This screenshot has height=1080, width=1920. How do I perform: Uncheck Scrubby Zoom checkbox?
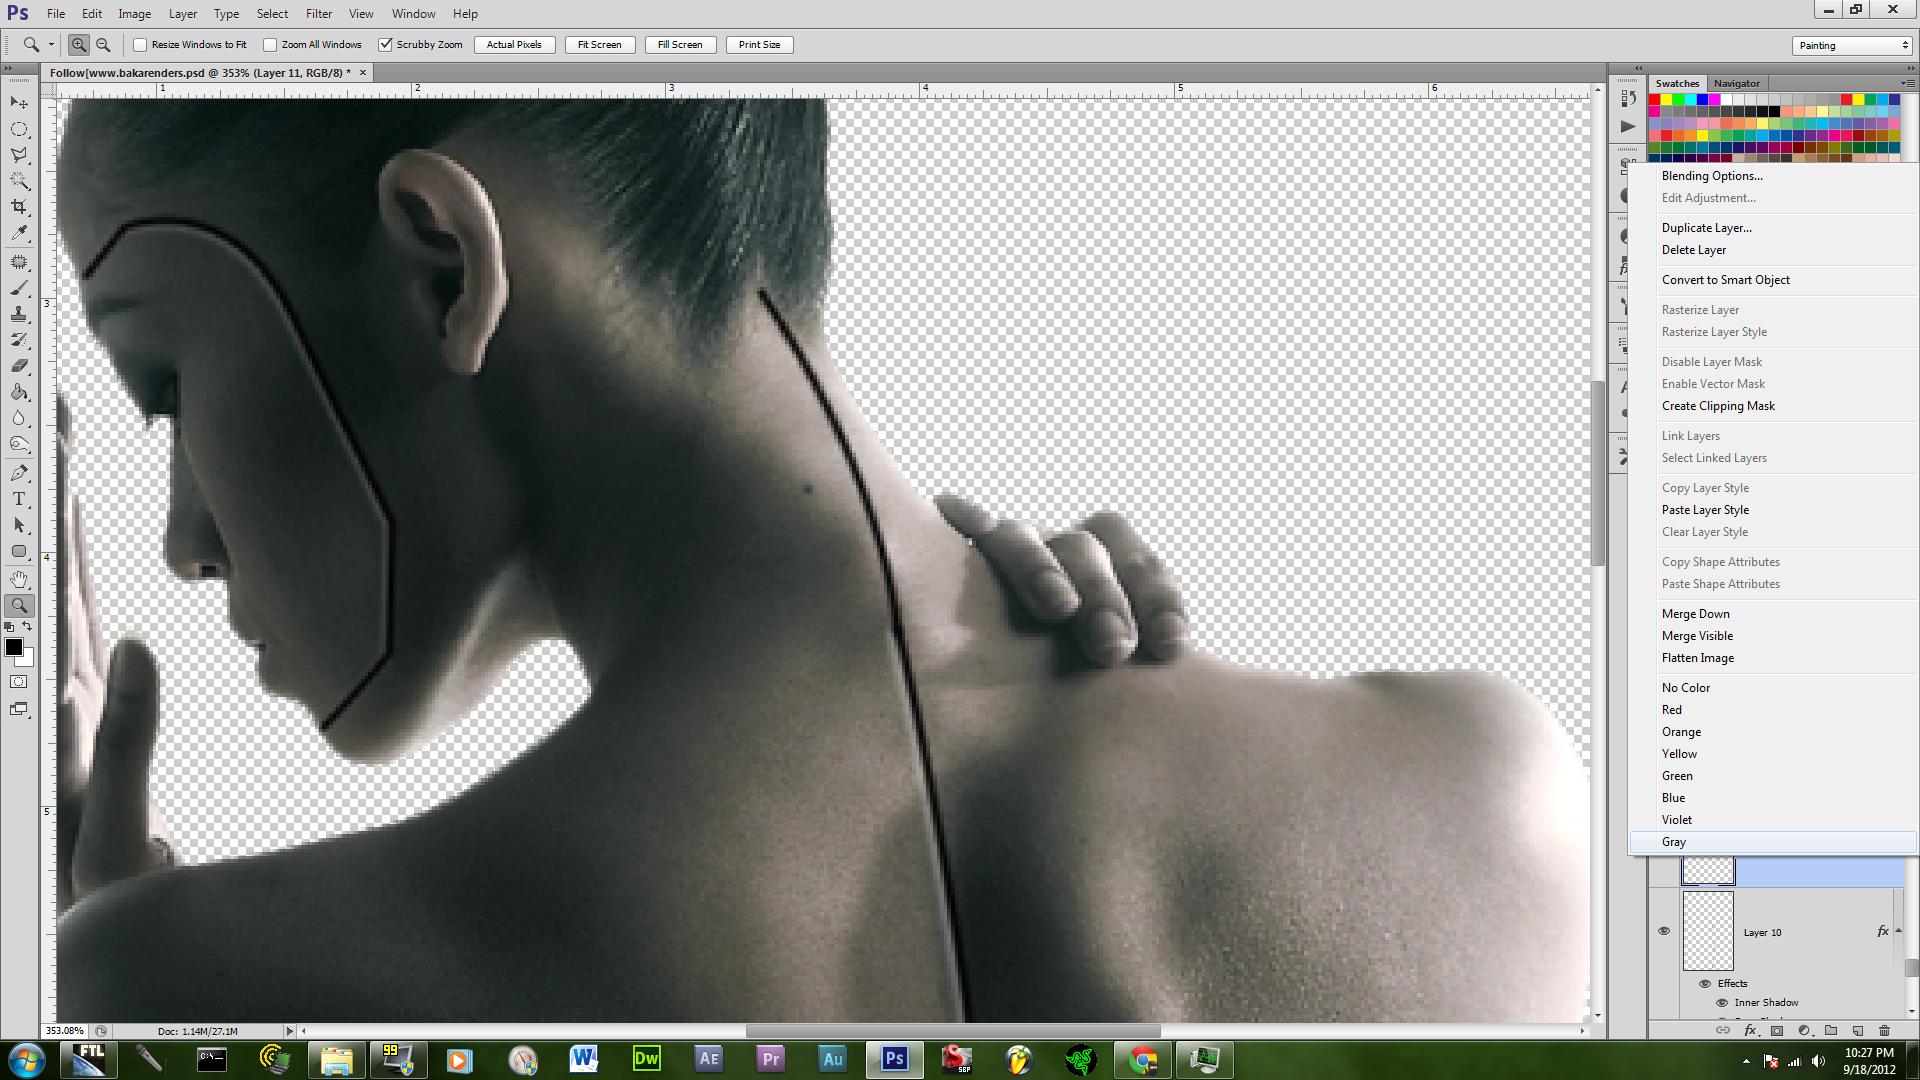click(385, 45)
